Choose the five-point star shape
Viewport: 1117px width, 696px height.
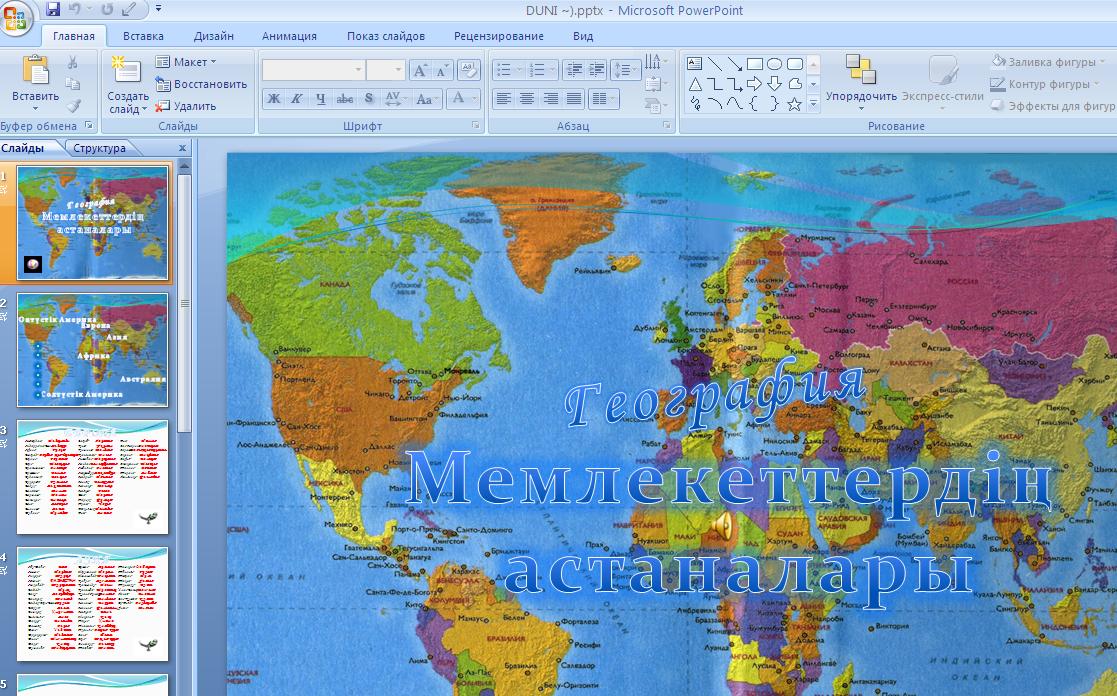tap(794, 105)
